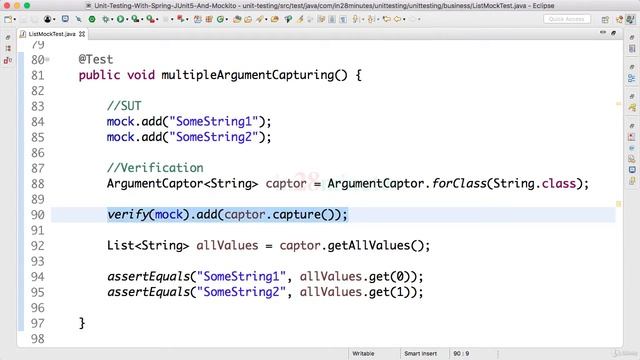Open the red-marked view icon in right sidebar

pyautogui.click(x=632, y=137)
